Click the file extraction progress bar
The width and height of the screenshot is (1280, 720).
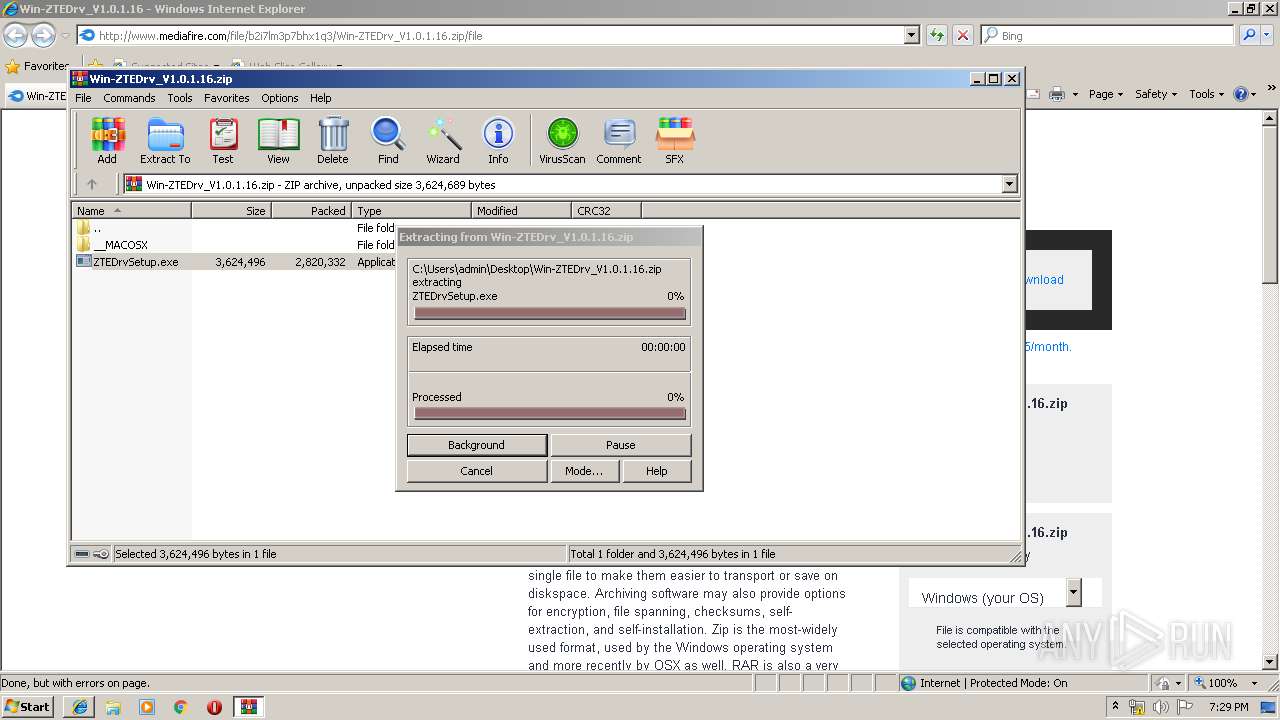(x=550, y=313)
